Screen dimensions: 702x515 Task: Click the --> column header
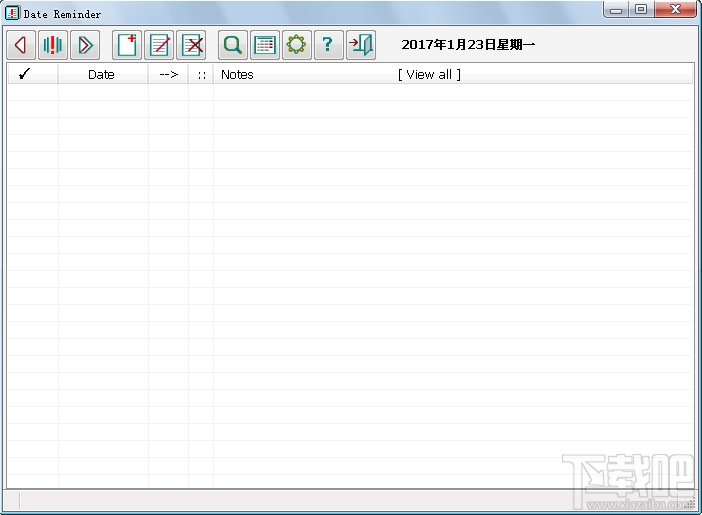pyautogui.click(x=168, y=74)
